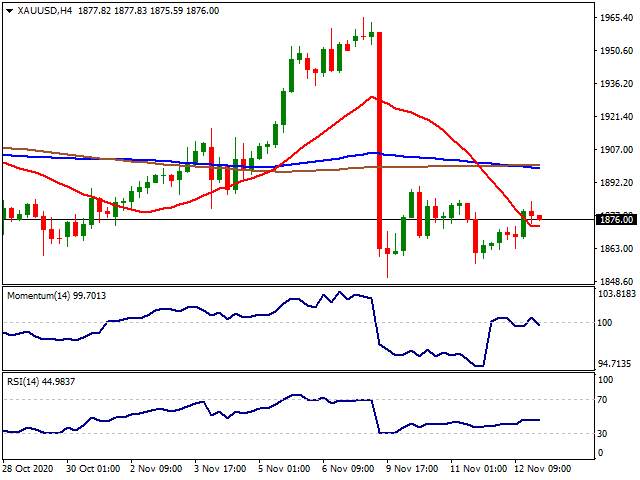
Task: Click the 12 Nov 09:00 time label
Action: pyautogui.click(x=542, y=468)
